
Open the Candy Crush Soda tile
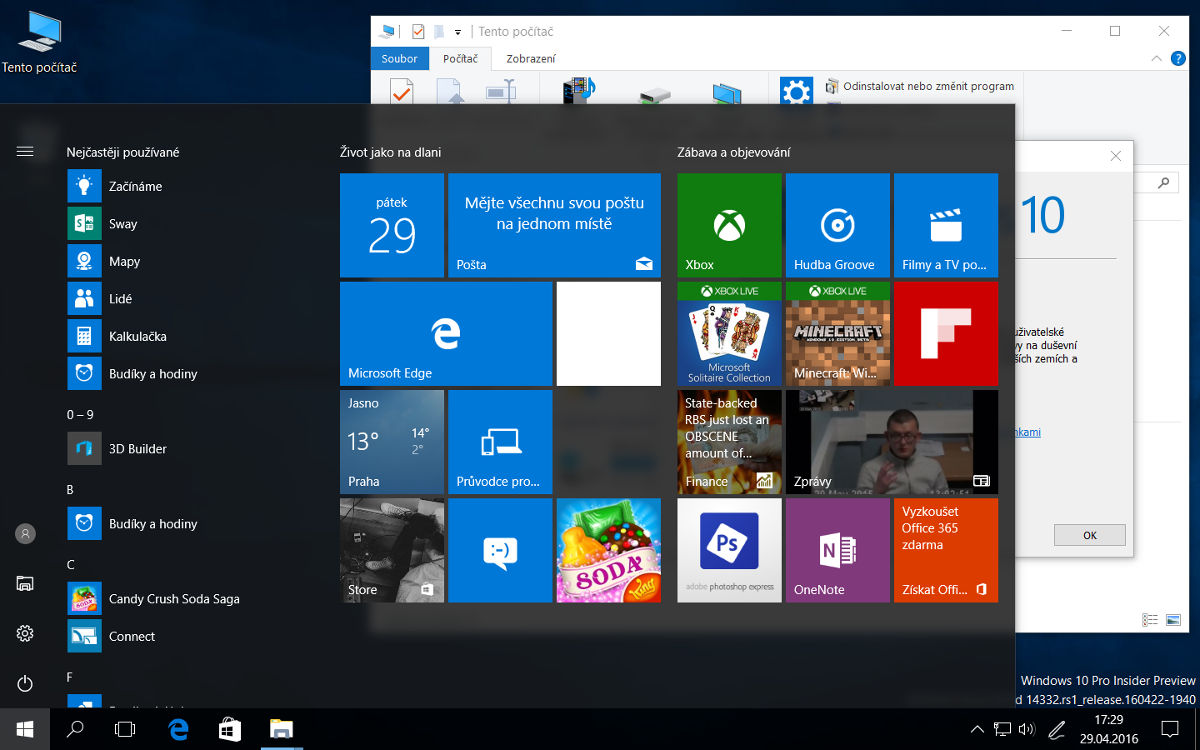coord(608,550)
